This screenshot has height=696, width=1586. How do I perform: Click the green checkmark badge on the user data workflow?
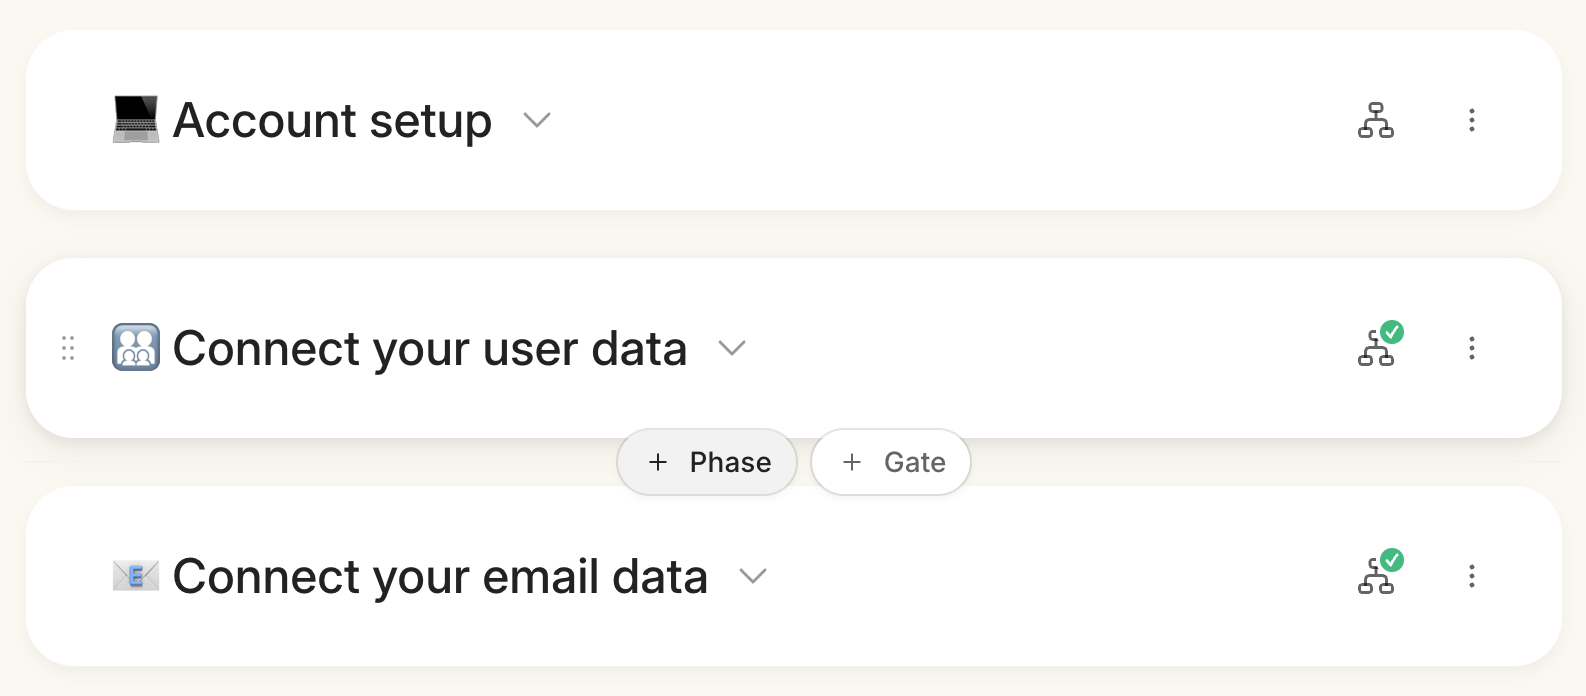(x=1392, y=332)
